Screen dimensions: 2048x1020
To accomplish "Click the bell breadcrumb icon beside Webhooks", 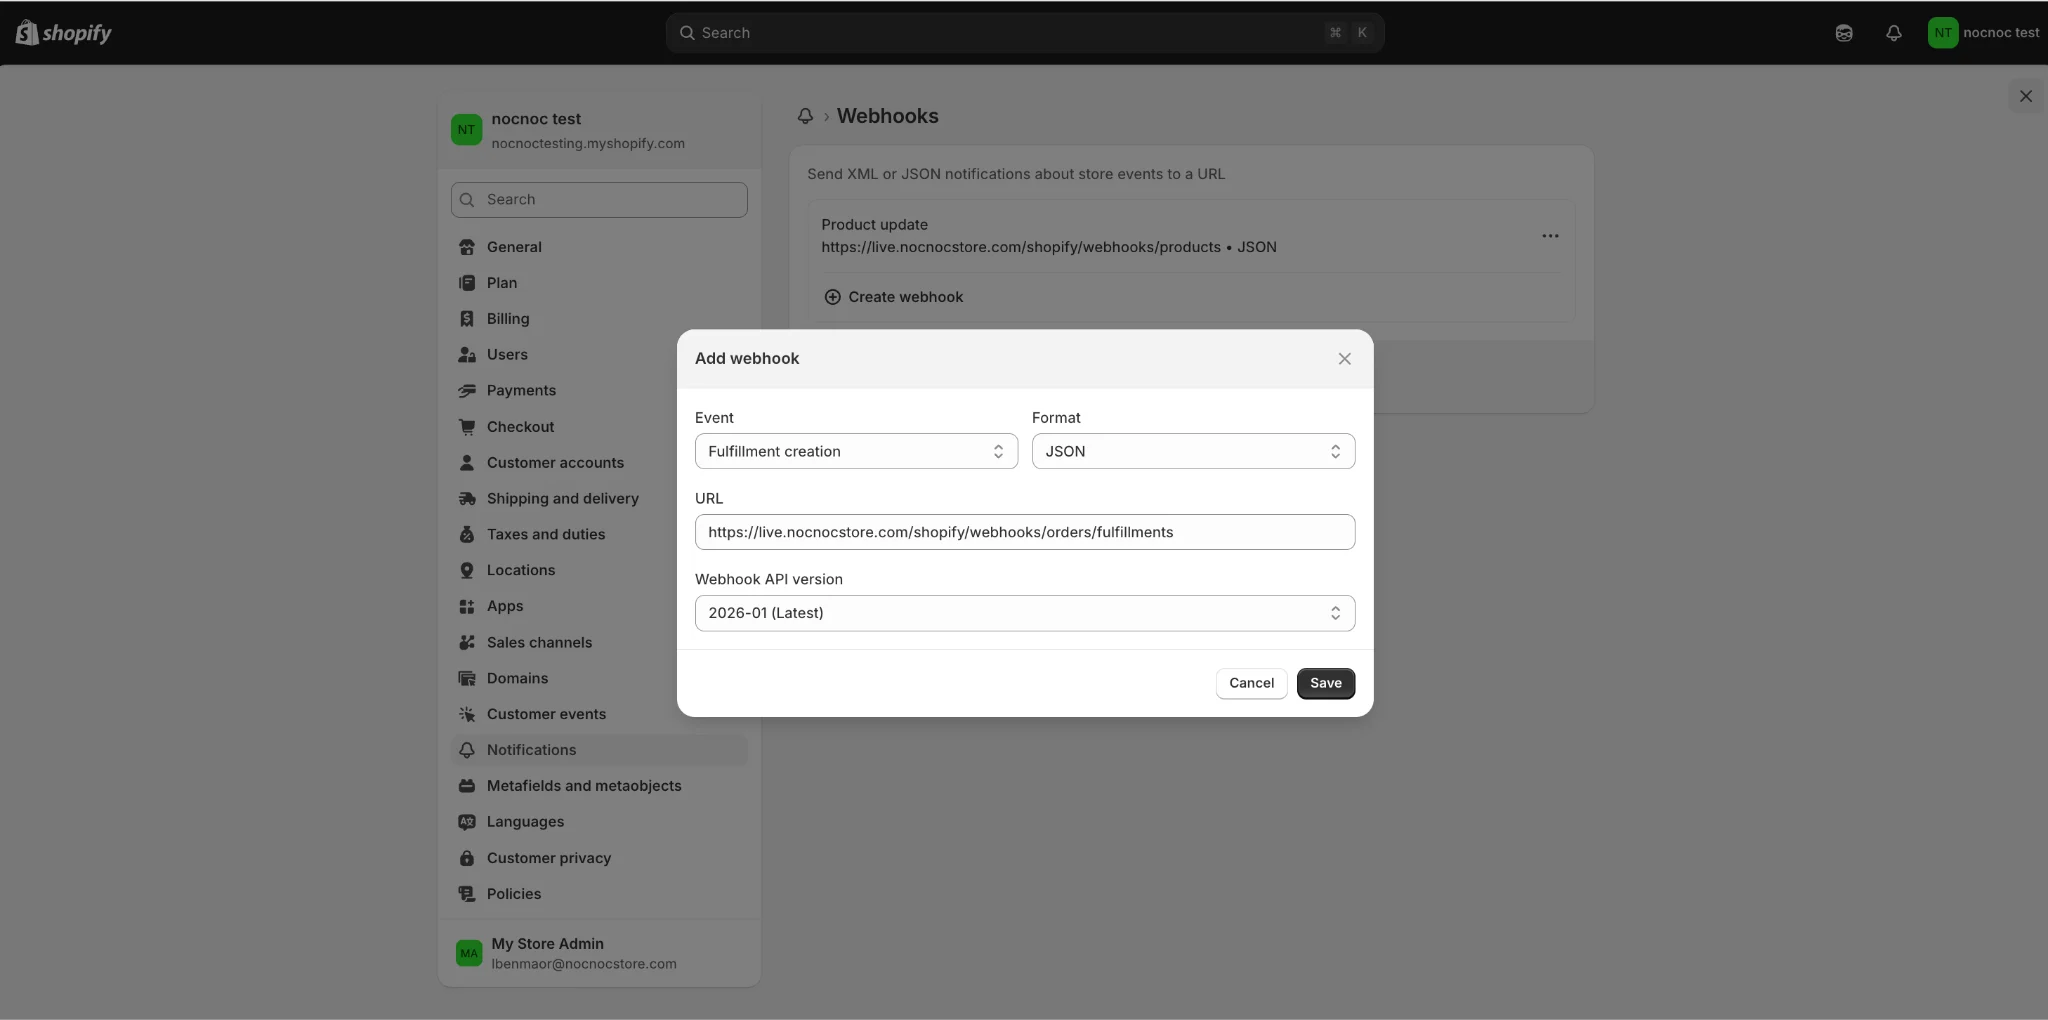I will pos(805,116).
